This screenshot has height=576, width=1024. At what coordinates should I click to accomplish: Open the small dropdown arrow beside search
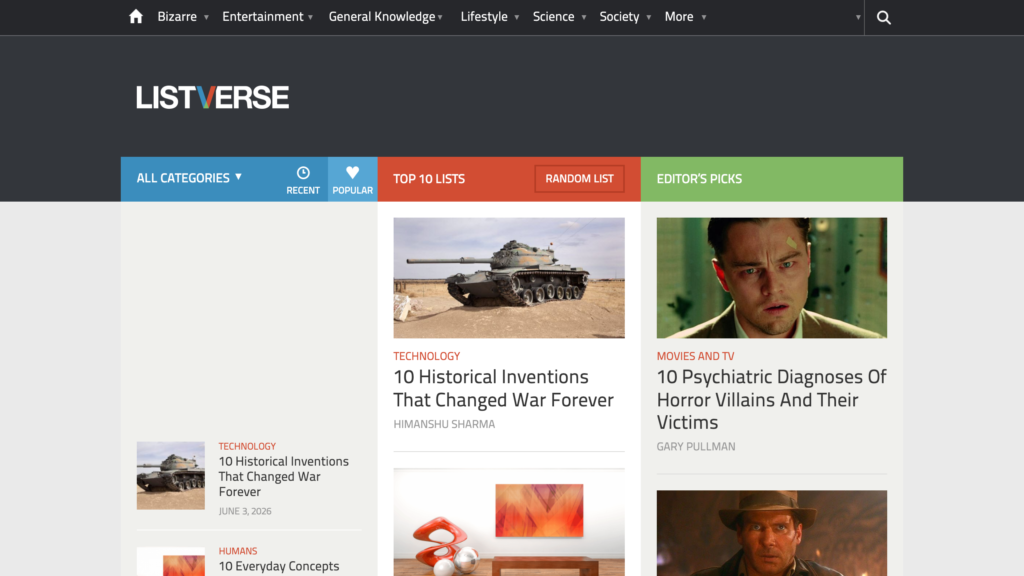tap(858, 18)
